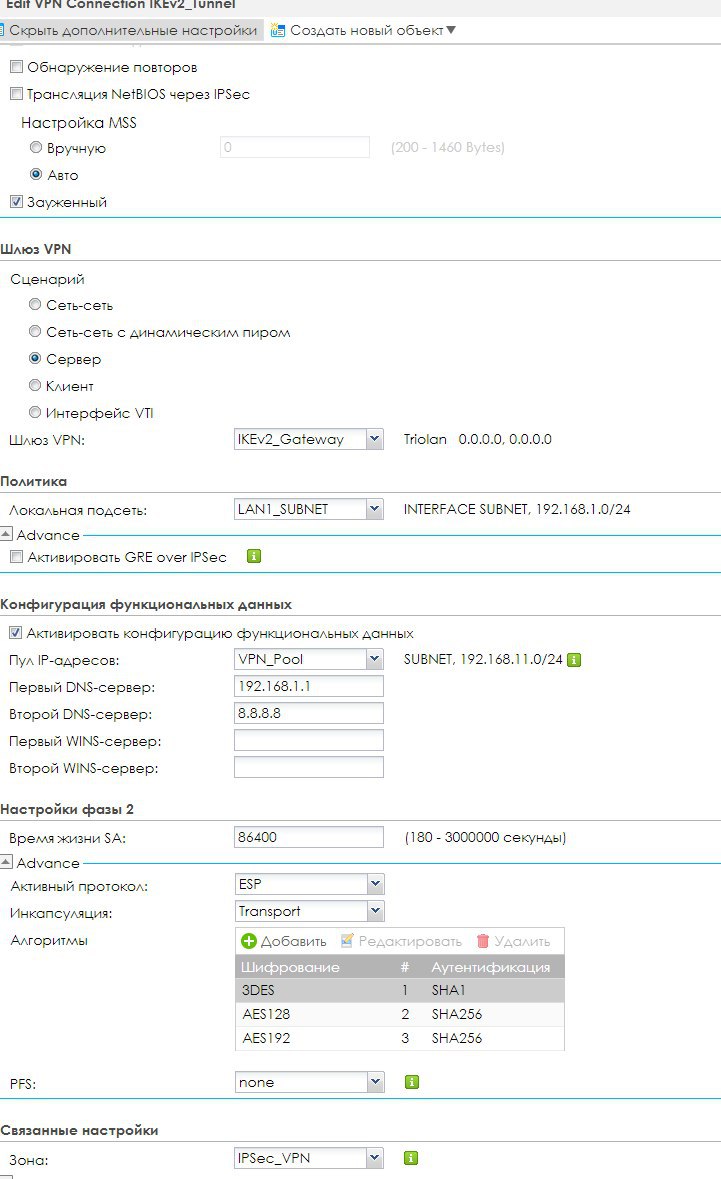Click the Первый DNS-сервер field 192.168.1.1

click(309, 686)
